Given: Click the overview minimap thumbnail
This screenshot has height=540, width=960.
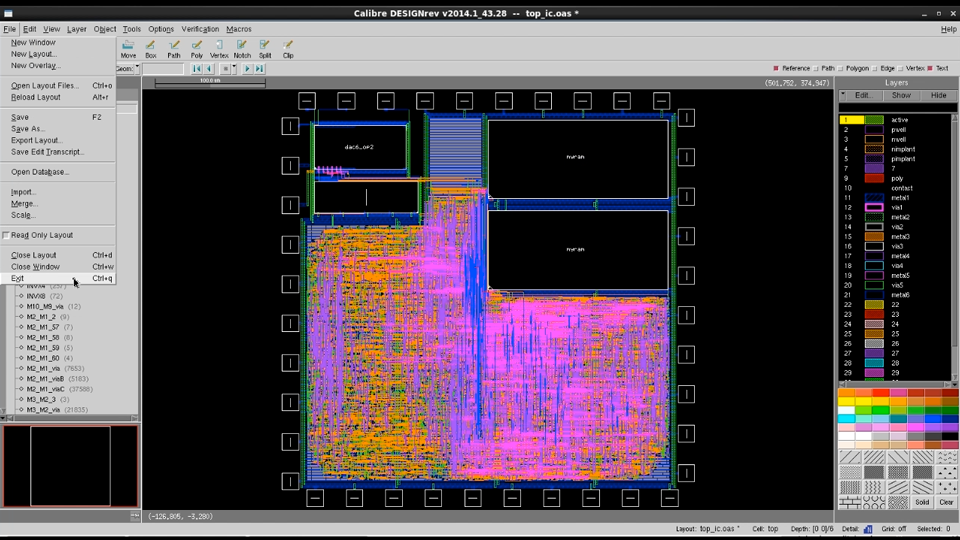Looking at the screenshot, I should [70, 466].
